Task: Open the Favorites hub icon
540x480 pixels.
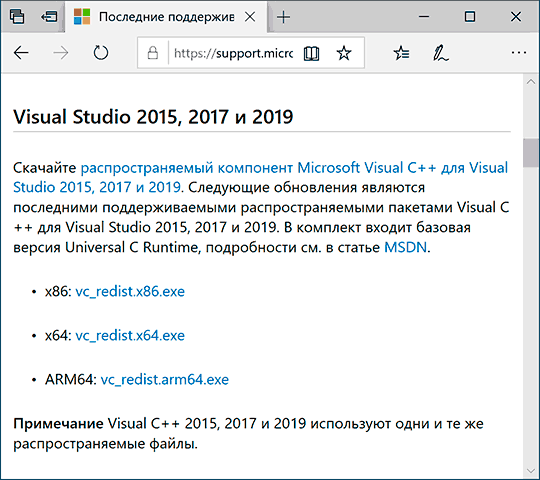Action: [x=401, y=53]
